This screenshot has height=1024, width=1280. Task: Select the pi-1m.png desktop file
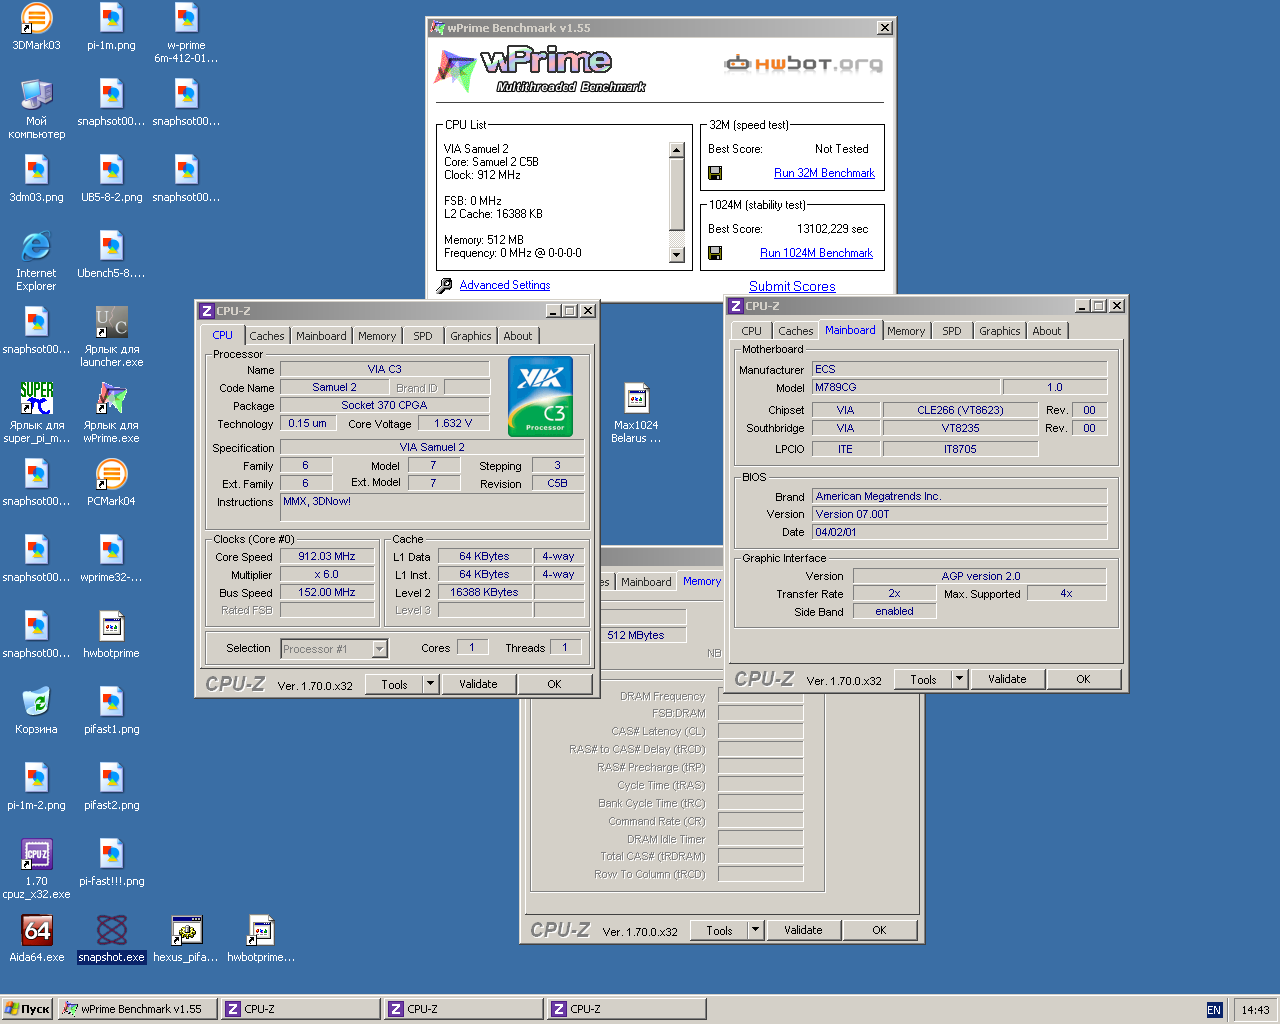point(111,27)
